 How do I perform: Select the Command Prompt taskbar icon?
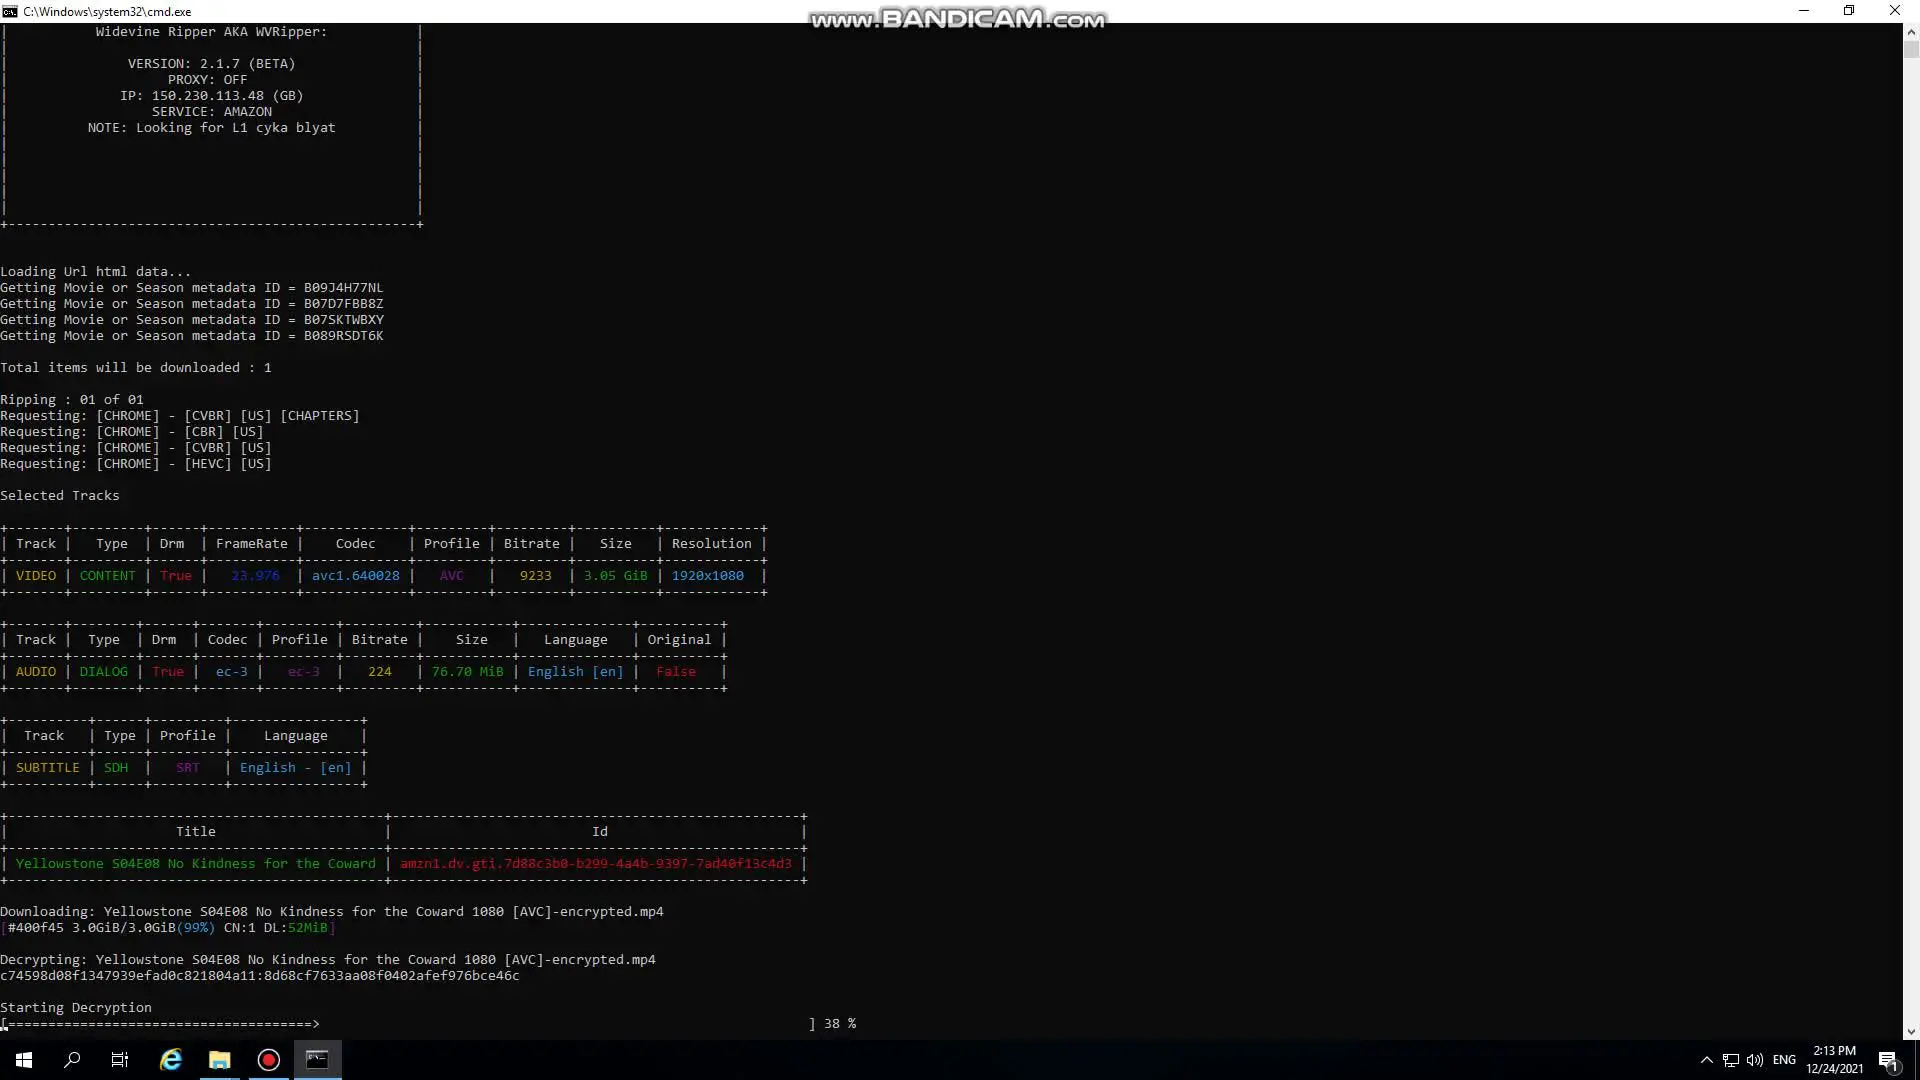[x=317, y=1060]
